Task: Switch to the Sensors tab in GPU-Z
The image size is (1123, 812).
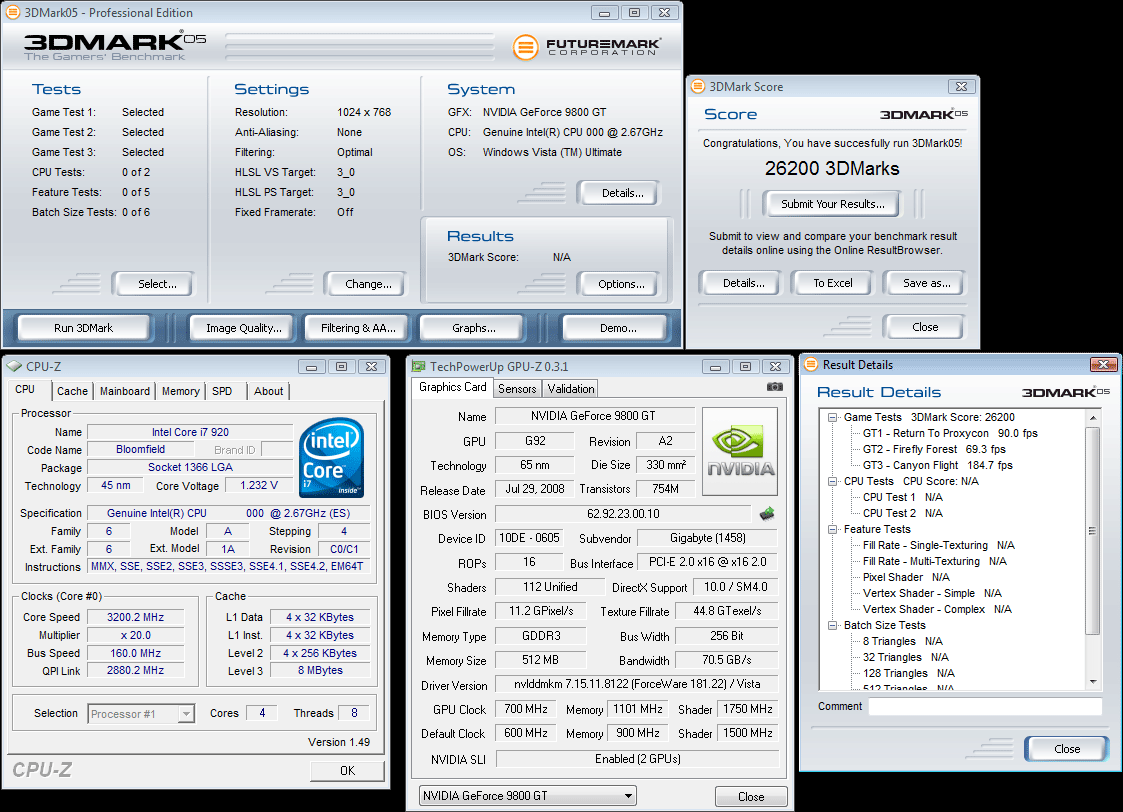Action: 517,389
